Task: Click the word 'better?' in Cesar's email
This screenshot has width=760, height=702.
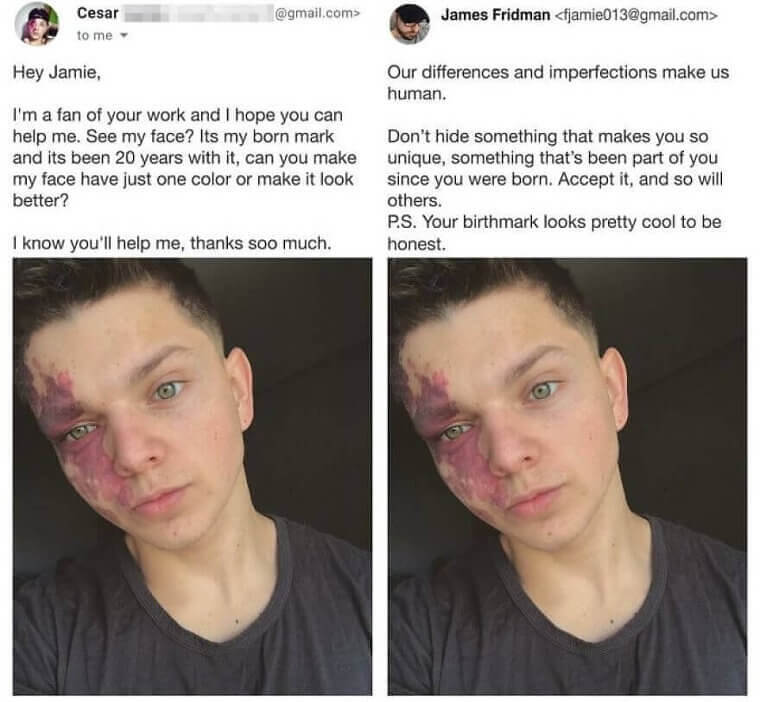Action: click(x=41, y=200)
